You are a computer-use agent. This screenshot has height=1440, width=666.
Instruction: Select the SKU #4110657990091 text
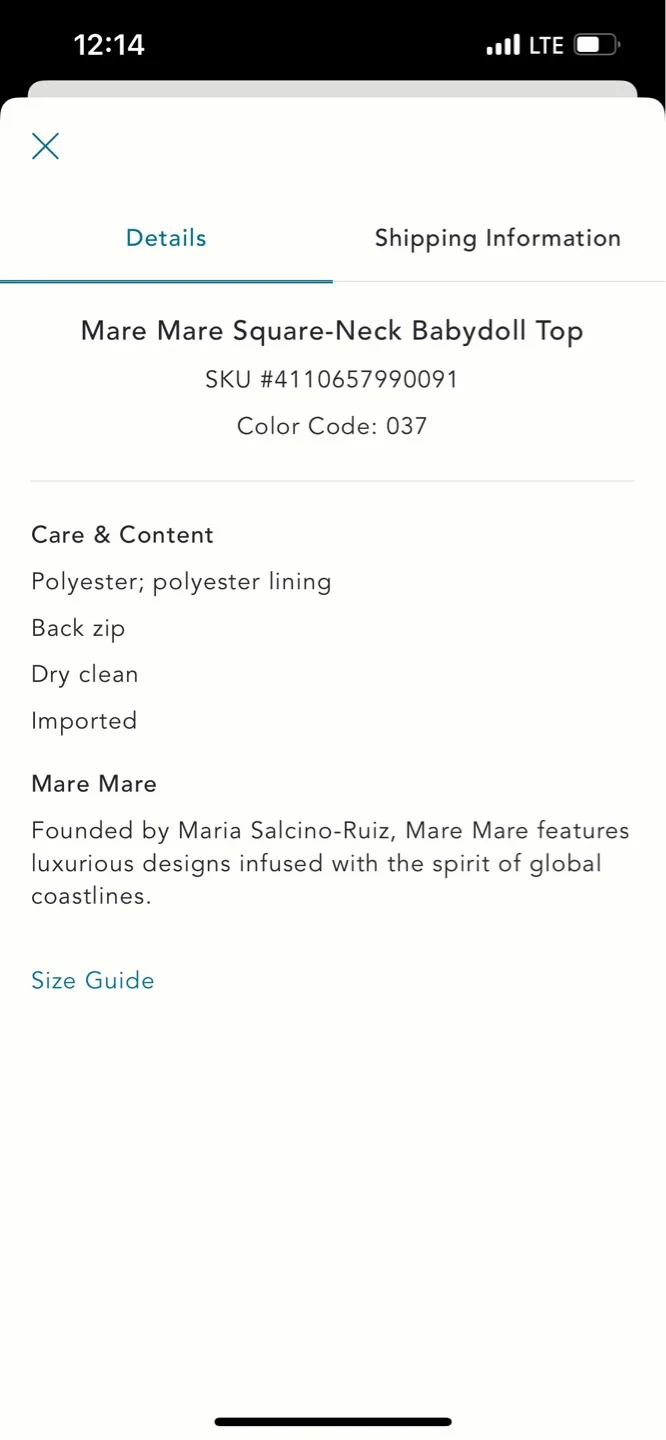point(332,379)
